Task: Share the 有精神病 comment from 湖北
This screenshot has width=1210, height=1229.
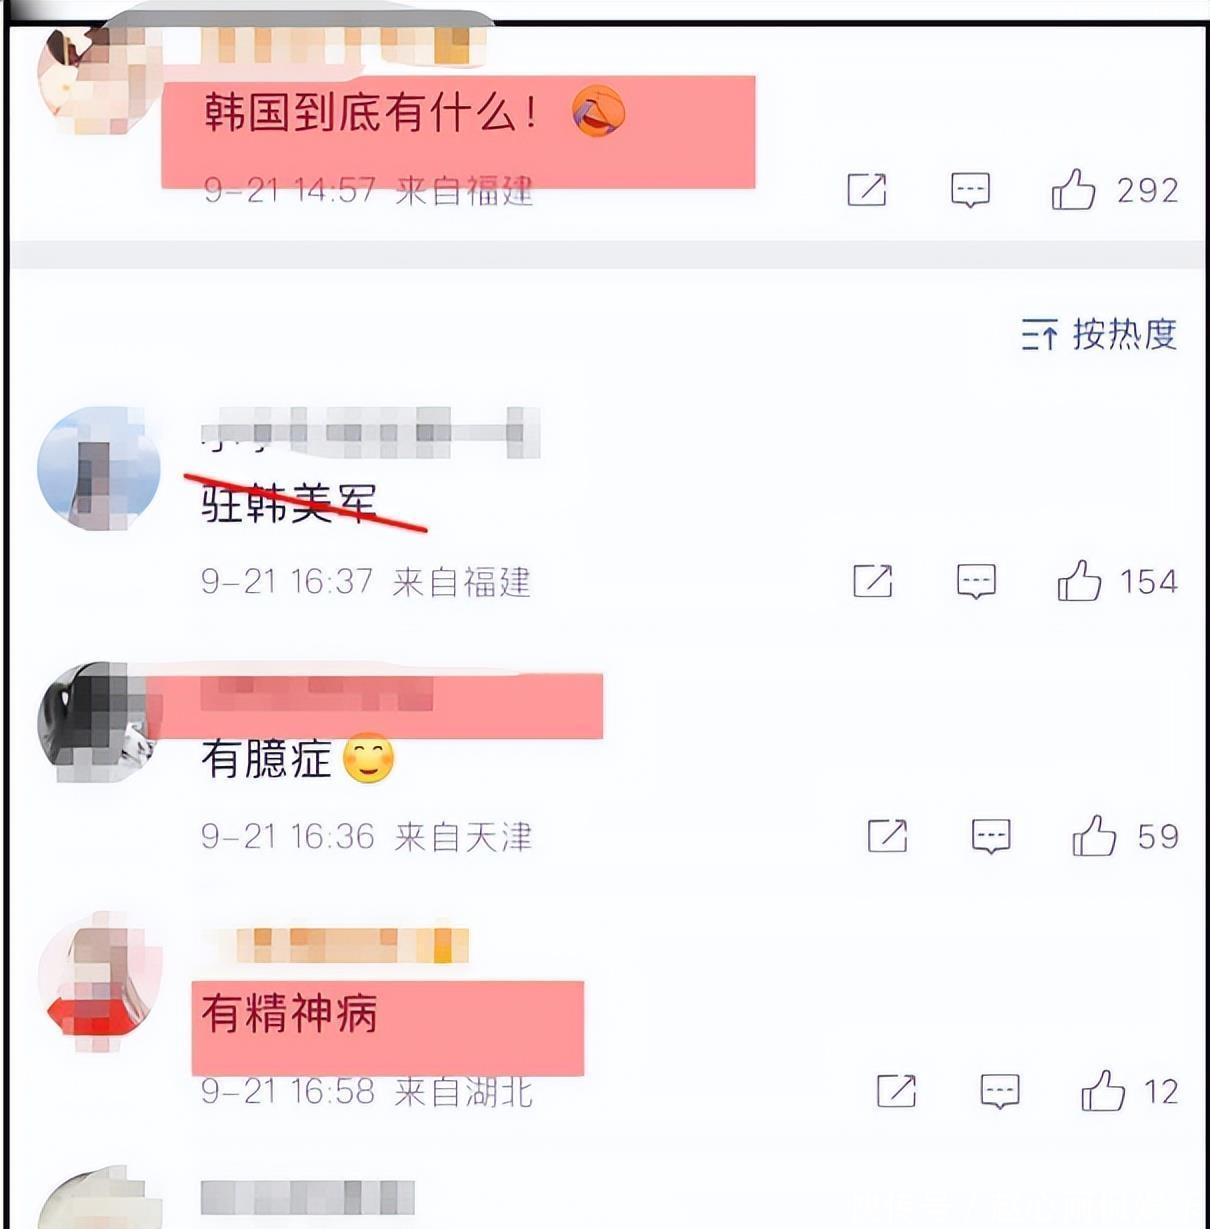Action: (897, 1091)
